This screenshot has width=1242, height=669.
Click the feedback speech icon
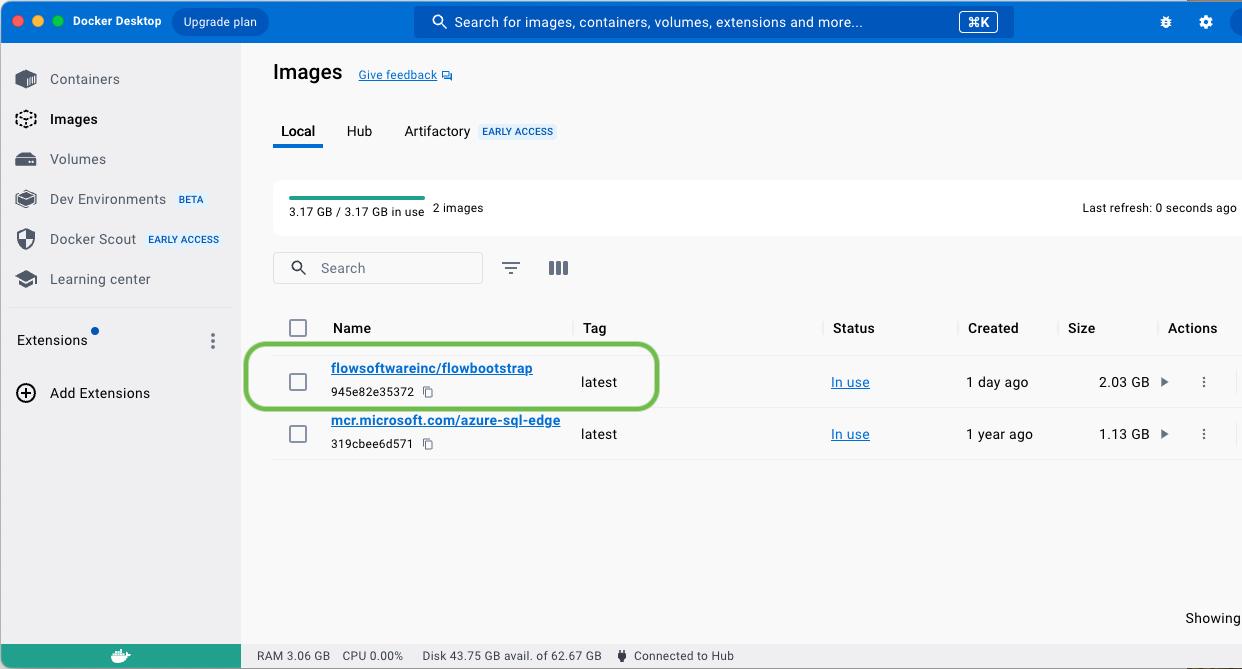point(447,76)
